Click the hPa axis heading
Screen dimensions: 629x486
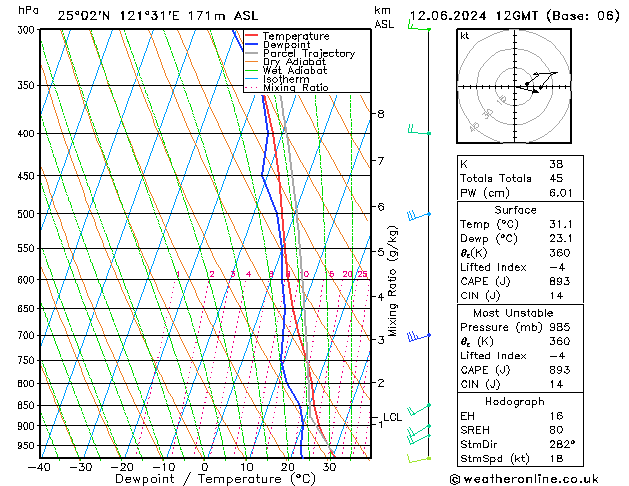click(x=28, y=10)
